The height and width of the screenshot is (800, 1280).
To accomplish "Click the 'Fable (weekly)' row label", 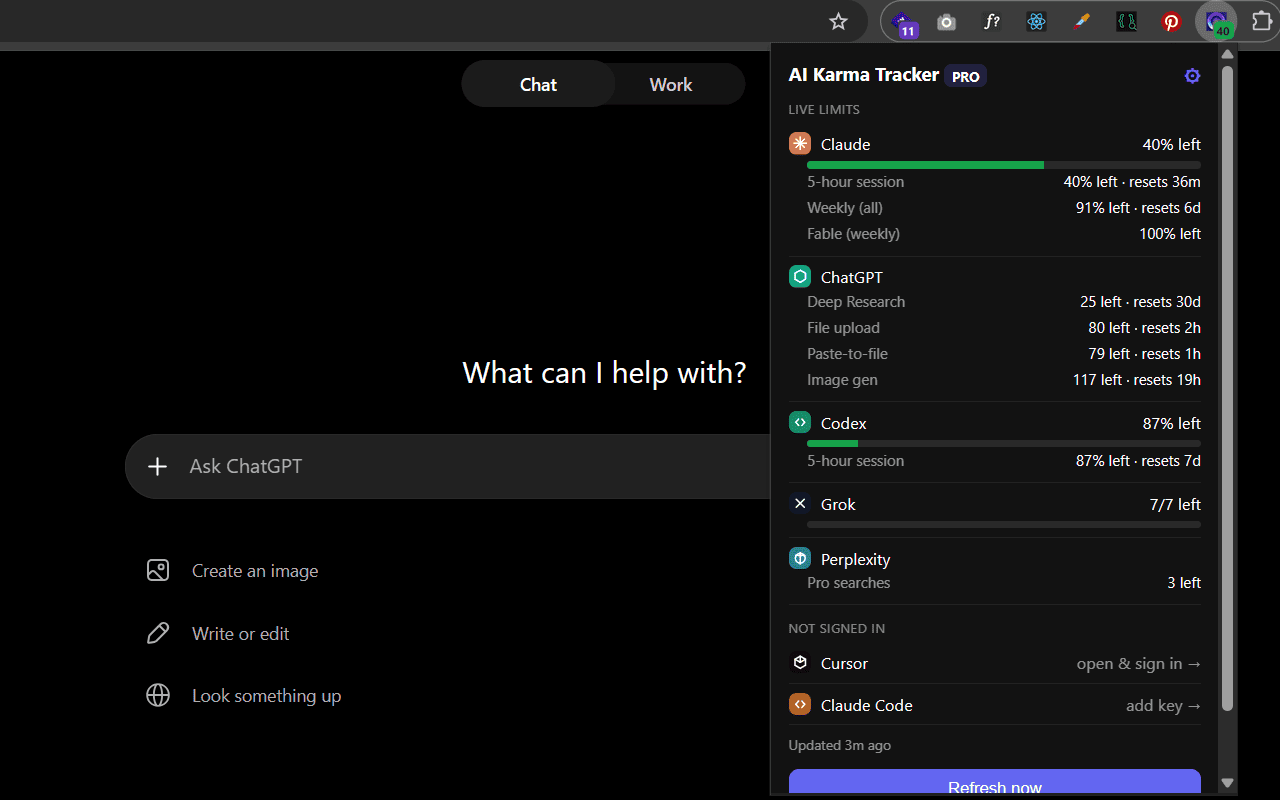I will click(x=854, y=234).
